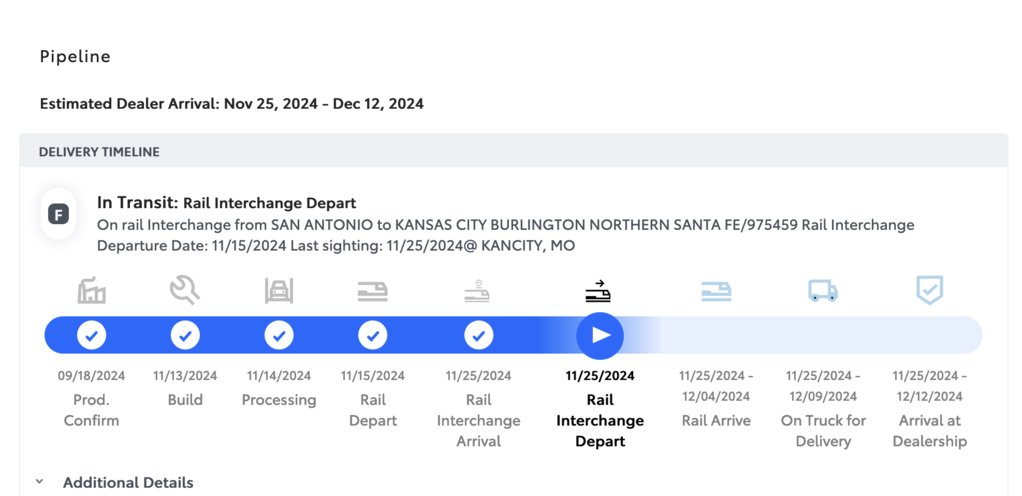Click the blue Rail Arrive train icon

point(716,291)
